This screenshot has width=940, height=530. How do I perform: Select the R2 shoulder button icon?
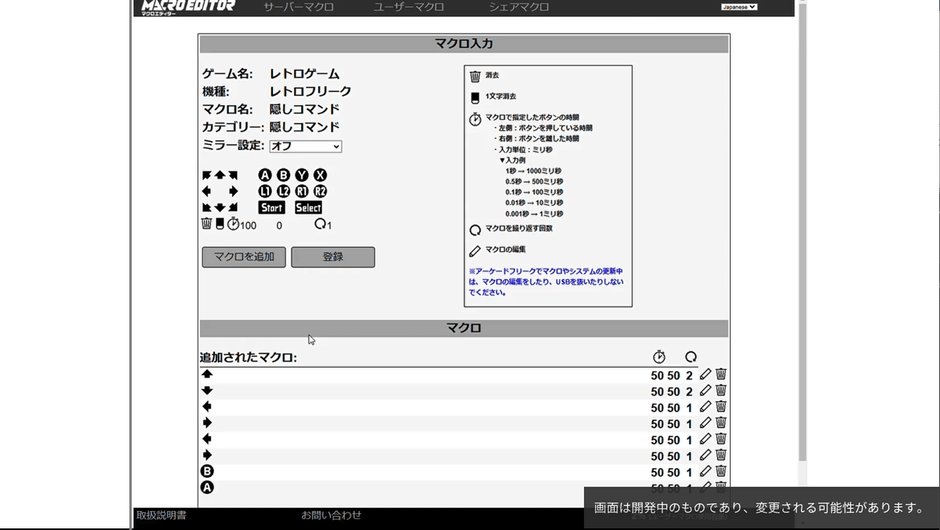pyautogui.click(x=320, y=191)
